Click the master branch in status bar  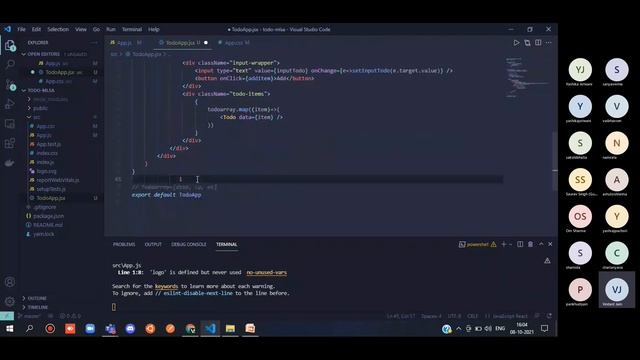[29, 316]
